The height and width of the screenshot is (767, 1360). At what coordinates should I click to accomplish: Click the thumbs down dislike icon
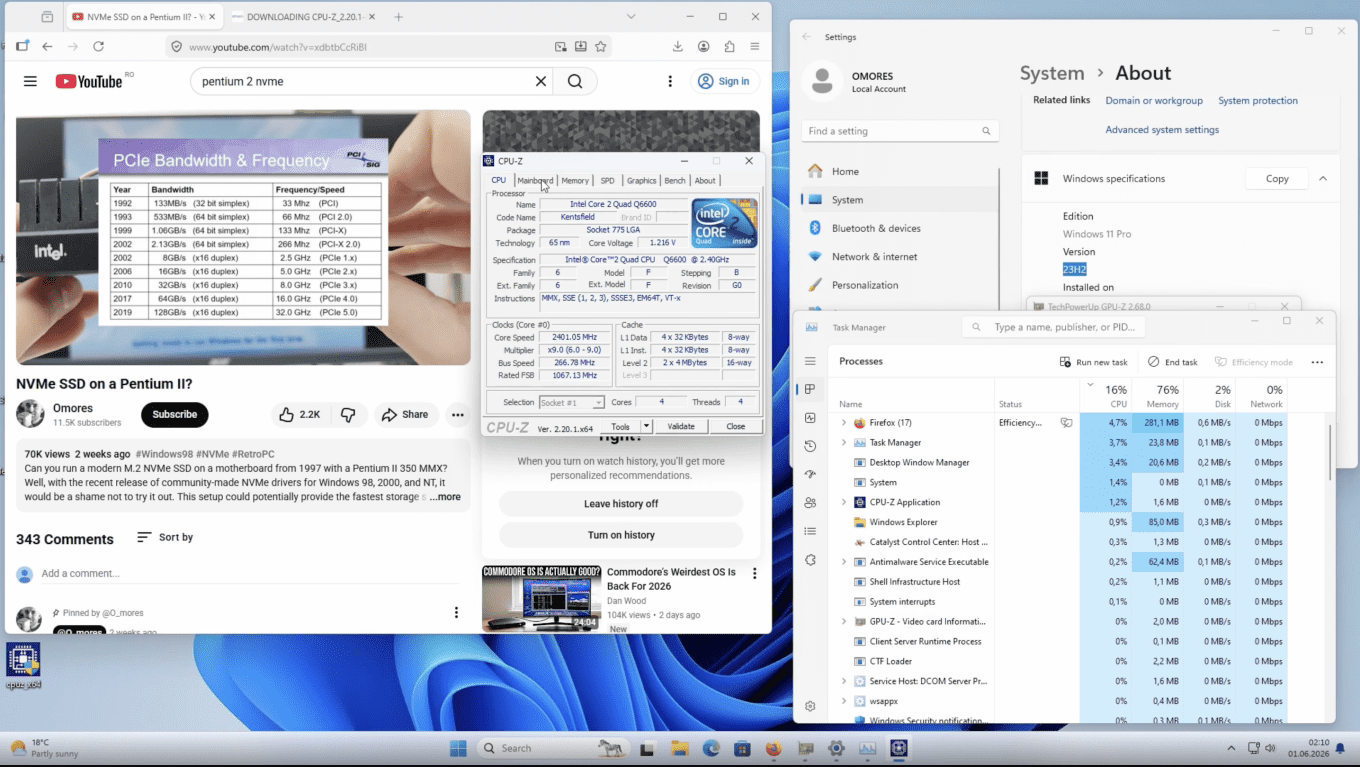click(348, 415)
